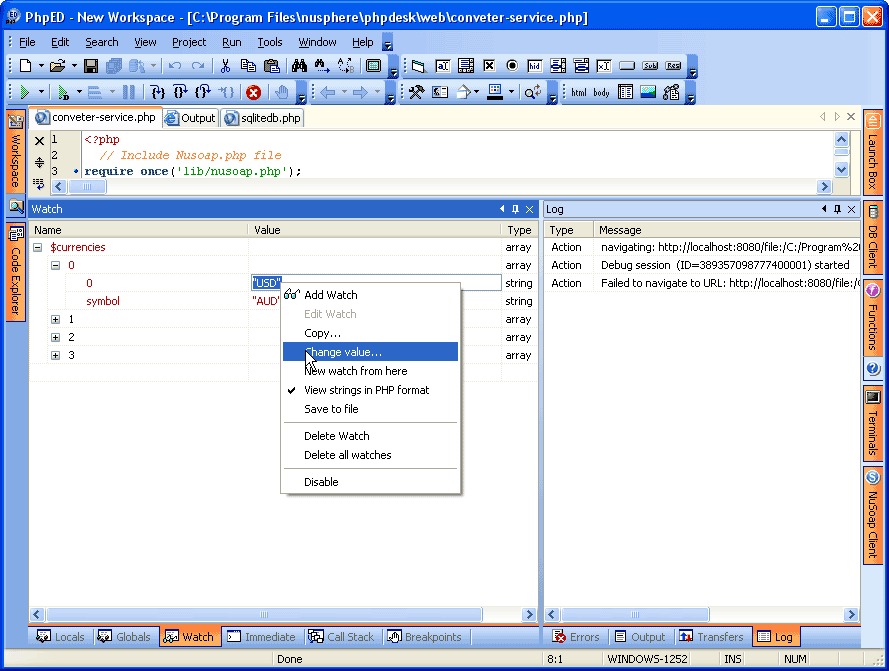
Task: Open the Tools menu
Action: (x=270, y=42)
